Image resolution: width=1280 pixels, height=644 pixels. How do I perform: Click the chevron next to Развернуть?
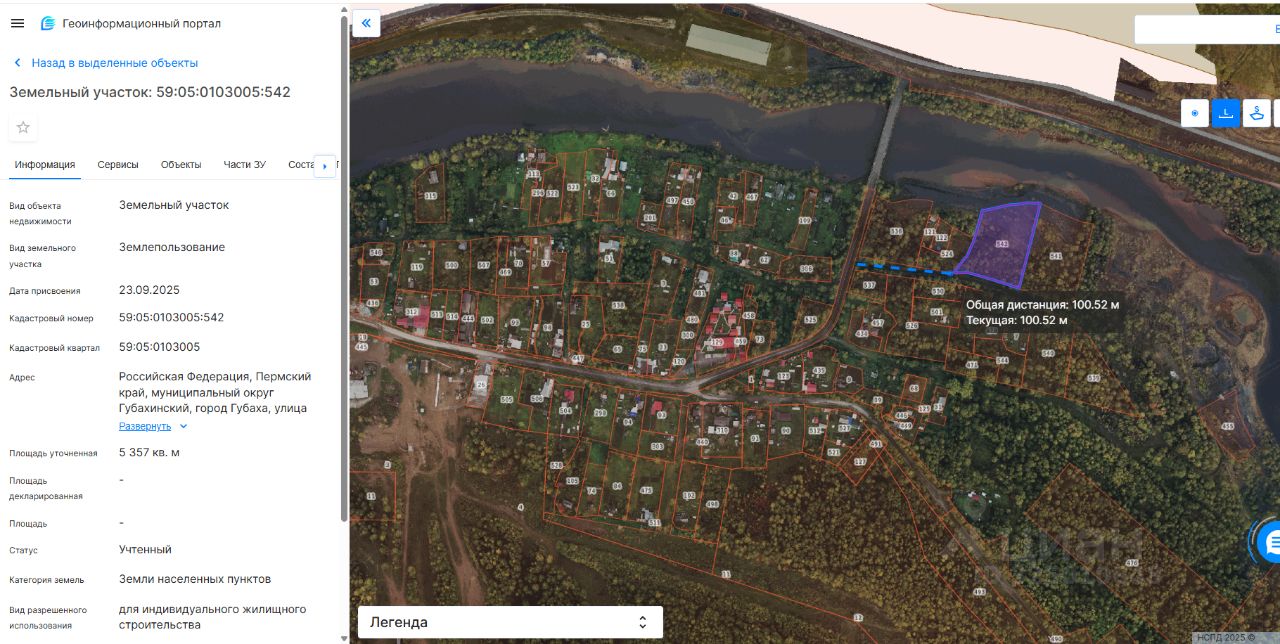[x=183, y=426]
